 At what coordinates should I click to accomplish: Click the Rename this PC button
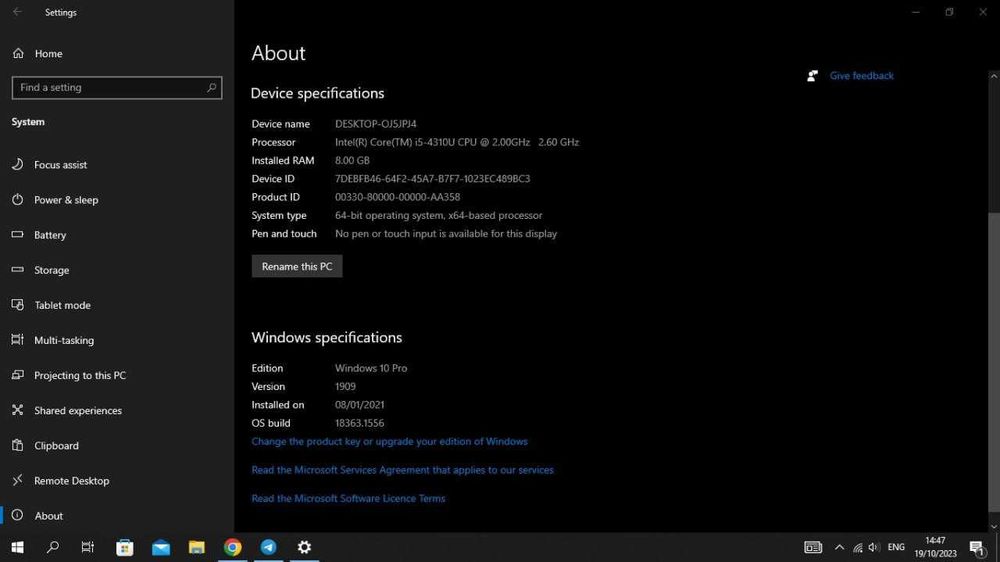pos(297,266)
